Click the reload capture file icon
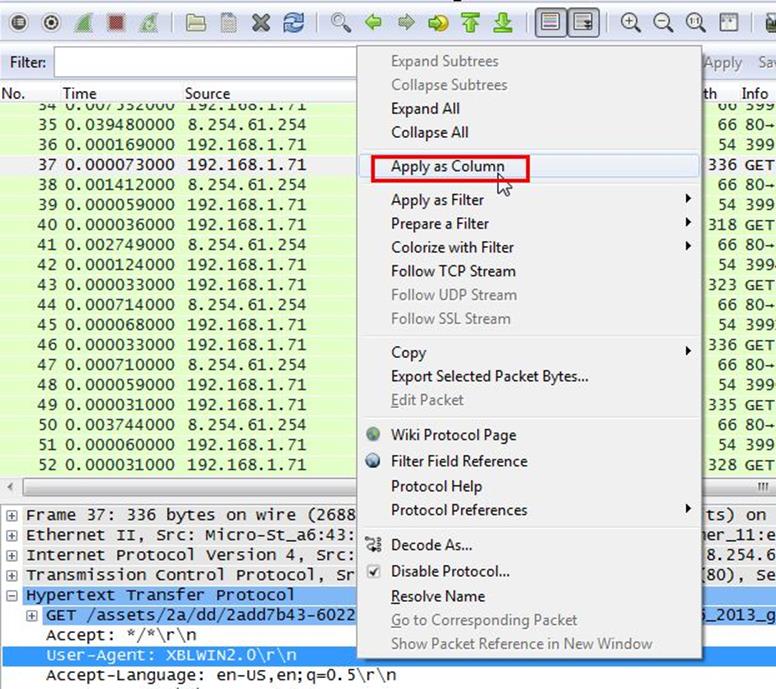 click(x=293, y=23)
